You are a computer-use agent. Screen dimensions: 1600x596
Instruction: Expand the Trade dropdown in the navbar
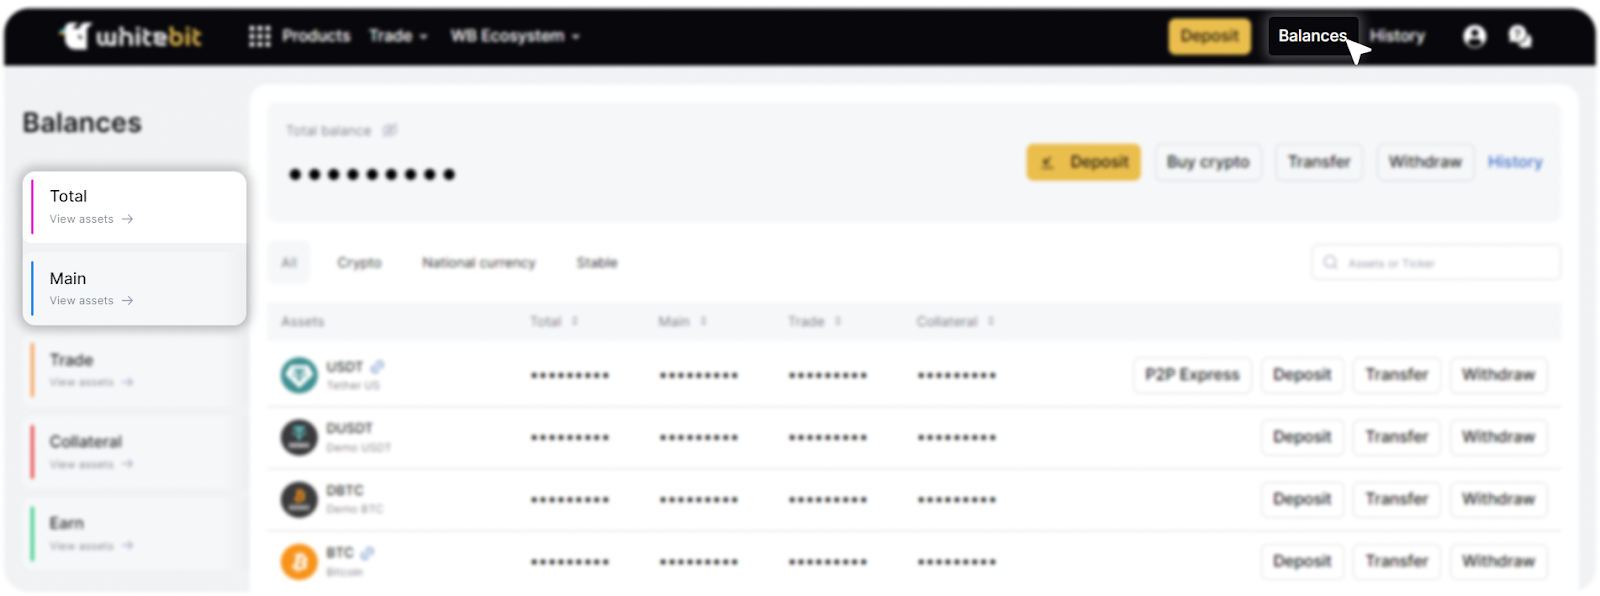[x=398, y=37]
